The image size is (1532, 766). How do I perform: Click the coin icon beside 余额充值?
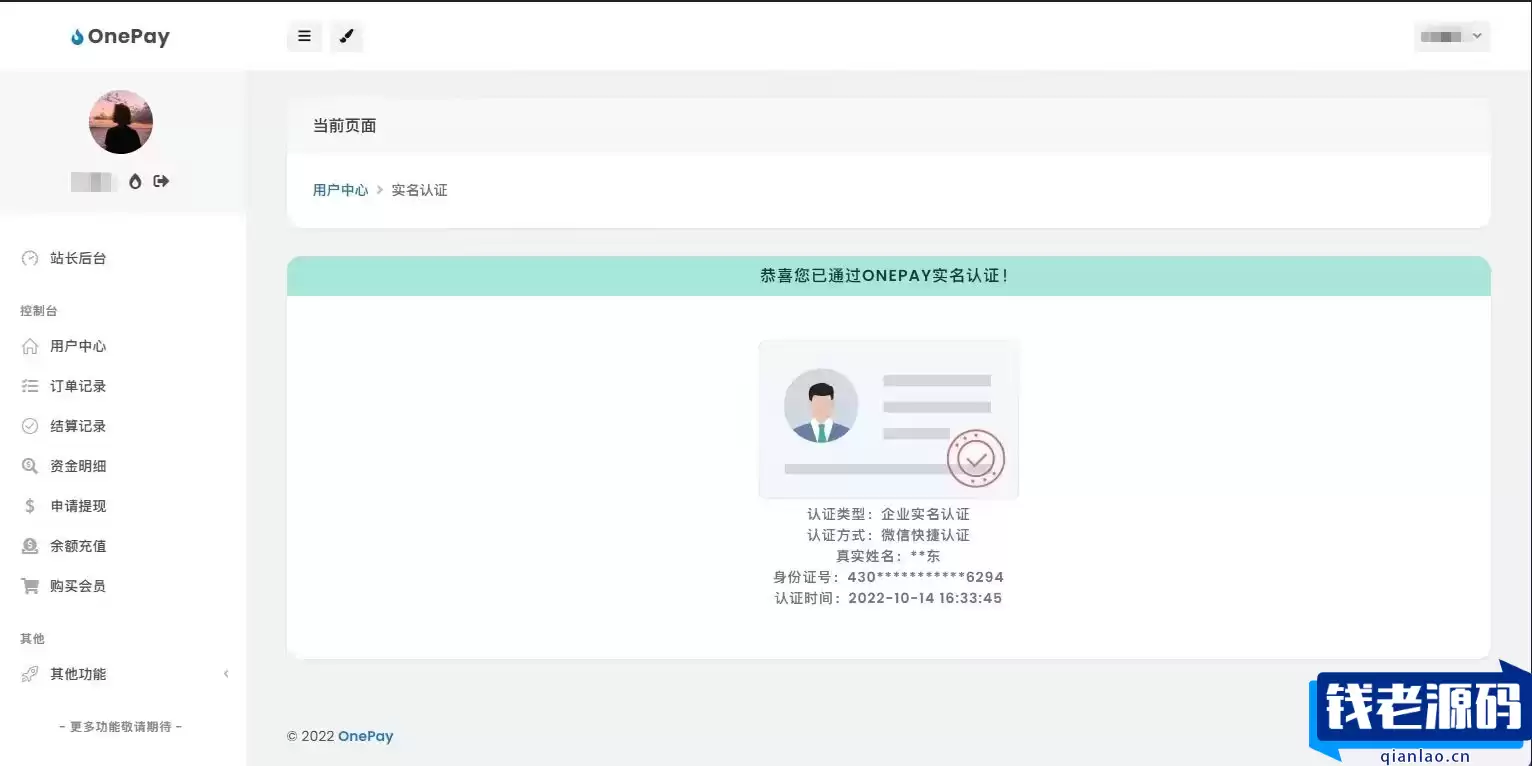[x=30, y=546]
